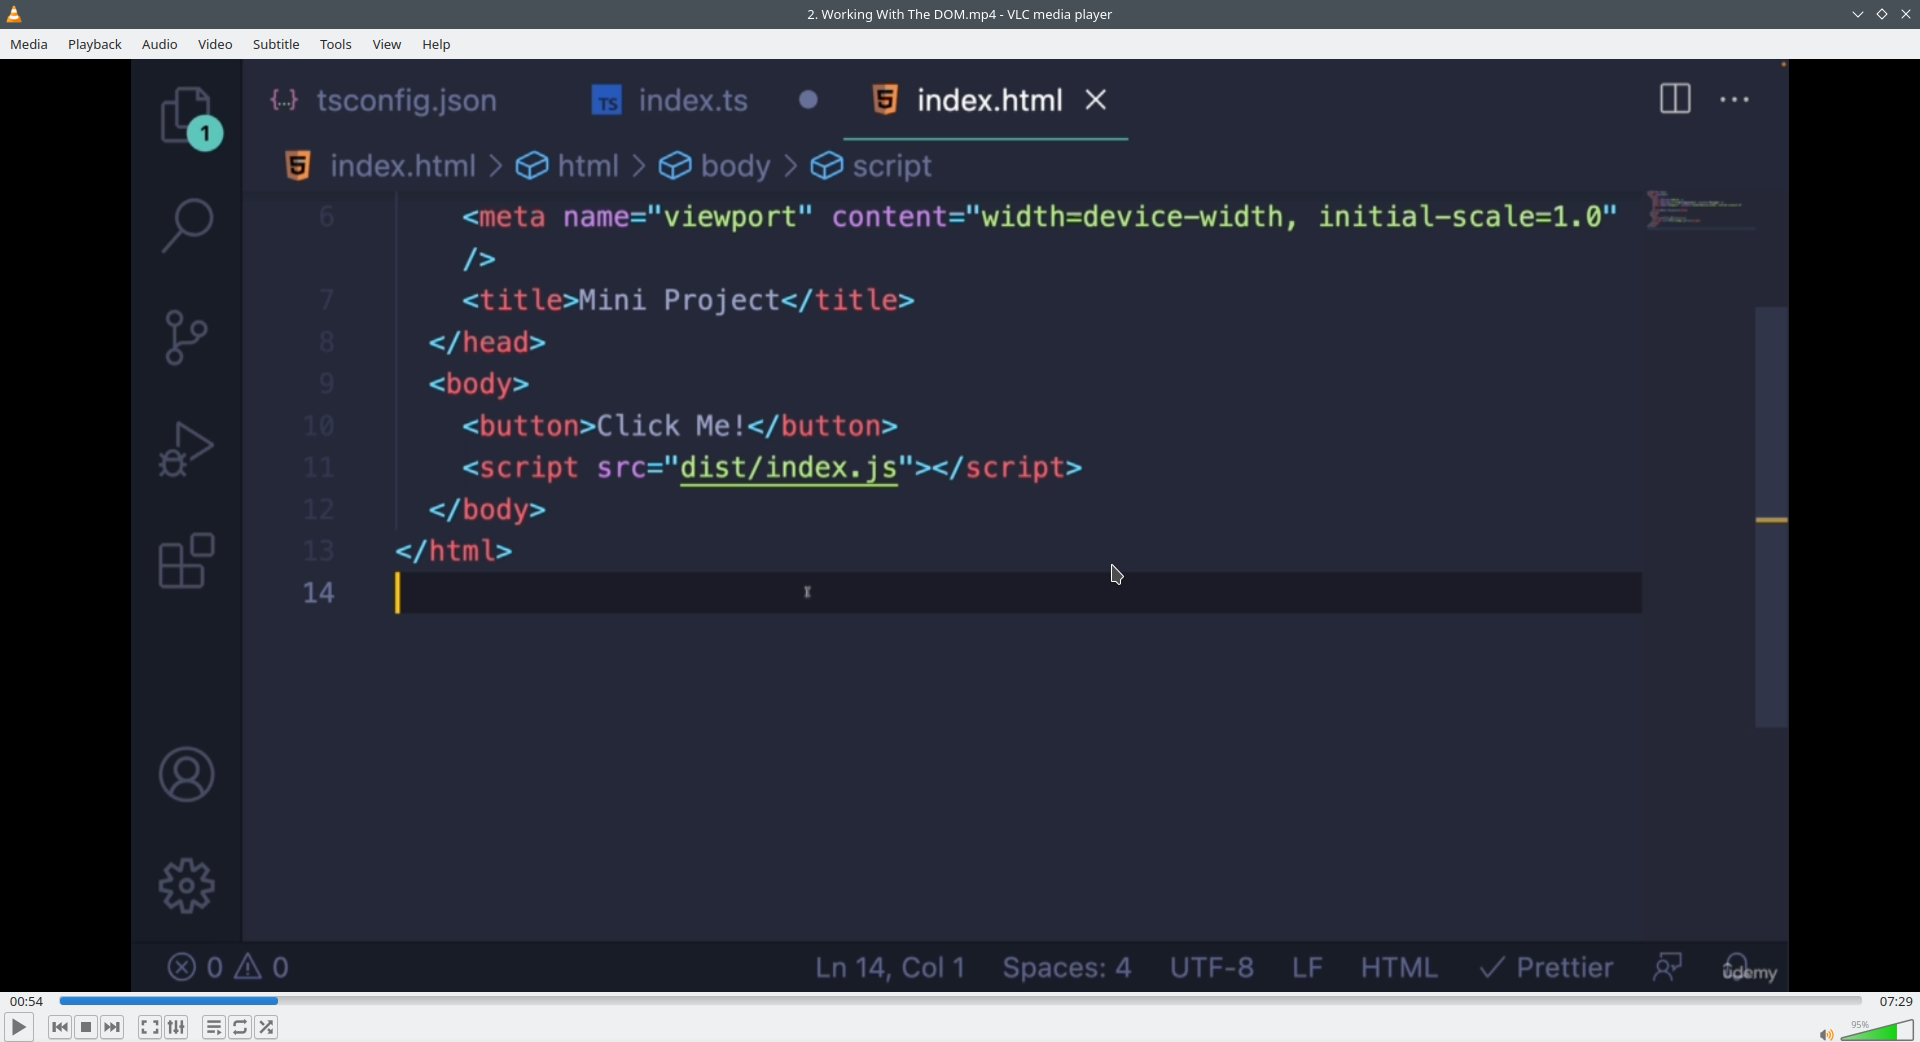Open the editor More Actions ellipsis
Image resolution: width=1920 pixels, height=1042 pixels.
tap(1735, 99)
